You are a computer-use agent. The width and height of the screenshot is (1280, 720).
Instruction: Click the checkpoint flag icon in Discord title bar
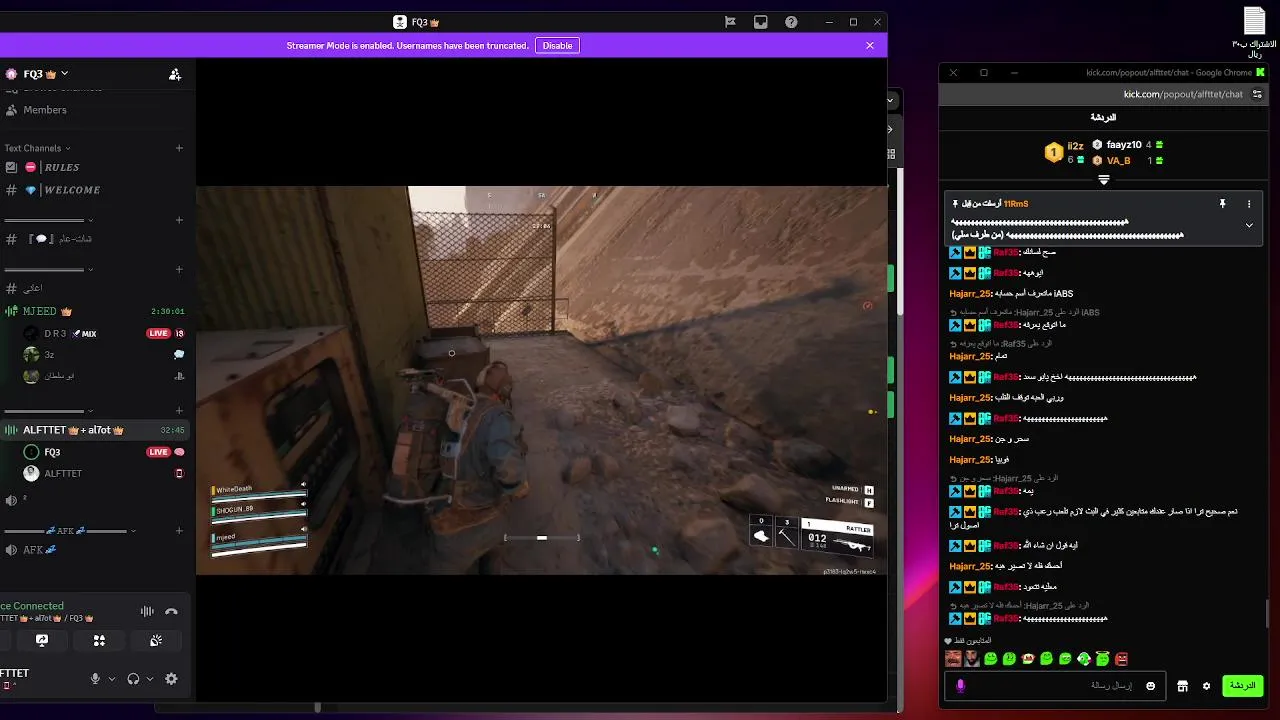(731, 22)
